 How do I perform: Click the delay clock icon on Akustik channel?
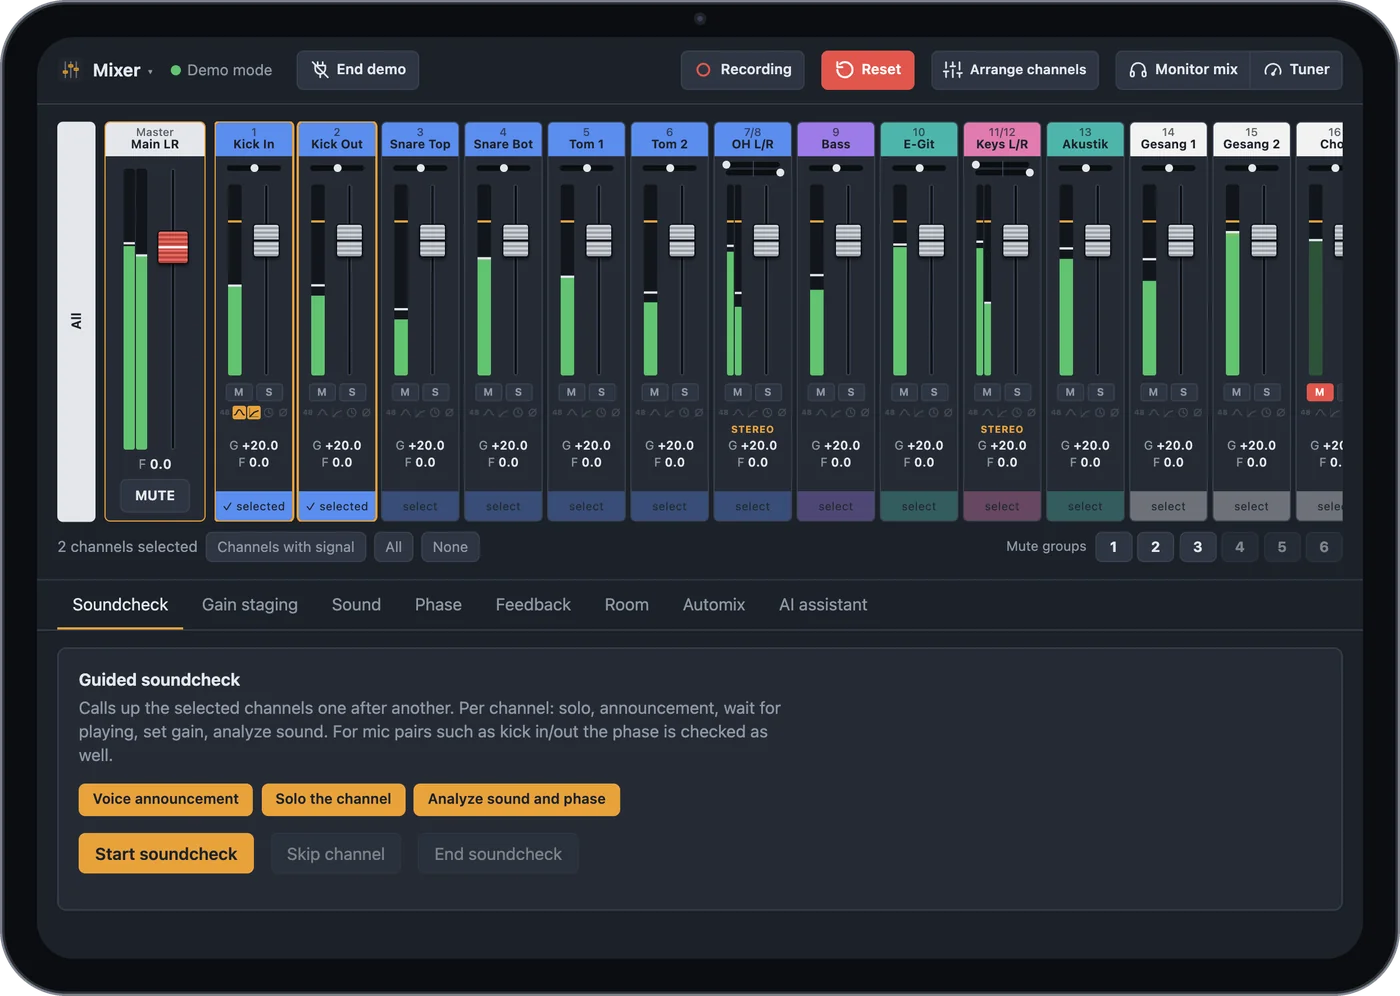pos(1099,412)
